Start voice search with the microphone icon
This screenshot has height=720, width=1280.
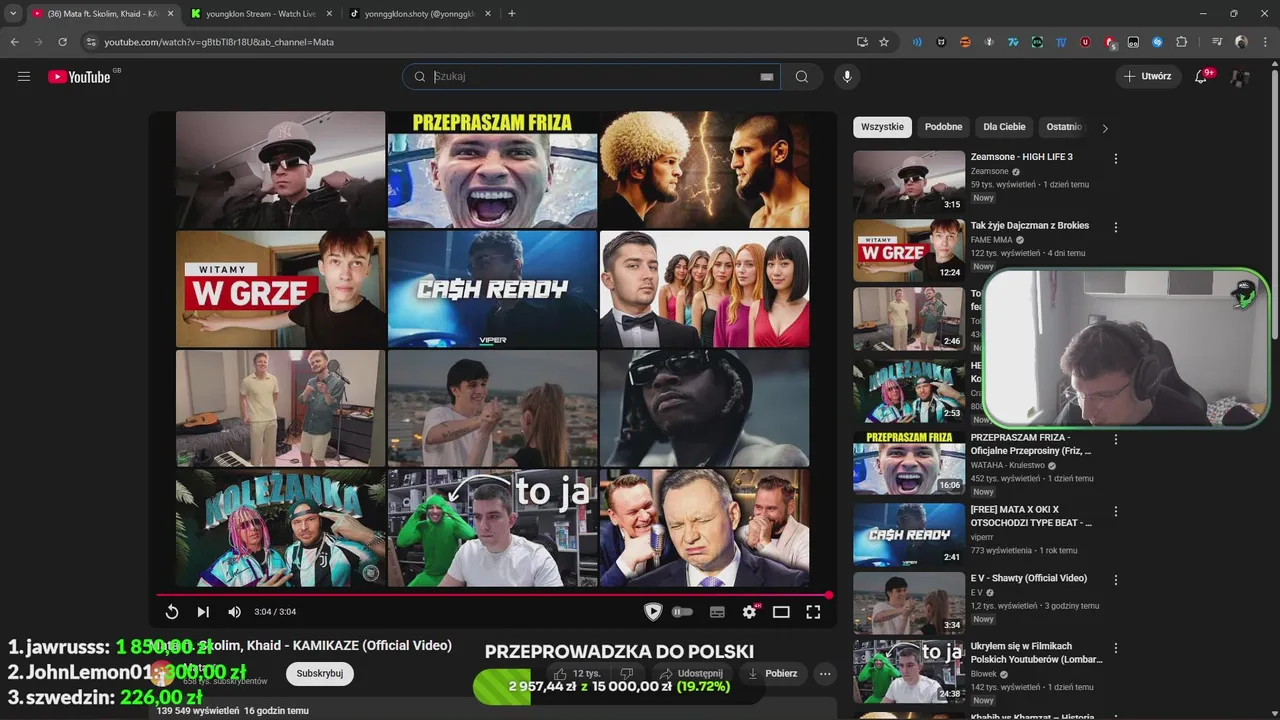847,77
